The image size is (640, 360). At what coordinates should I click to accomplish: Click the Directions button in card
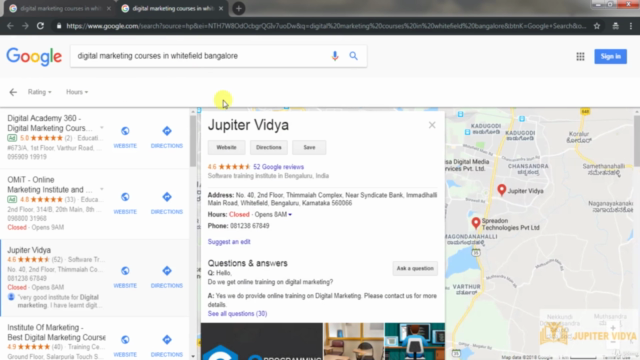269,147
